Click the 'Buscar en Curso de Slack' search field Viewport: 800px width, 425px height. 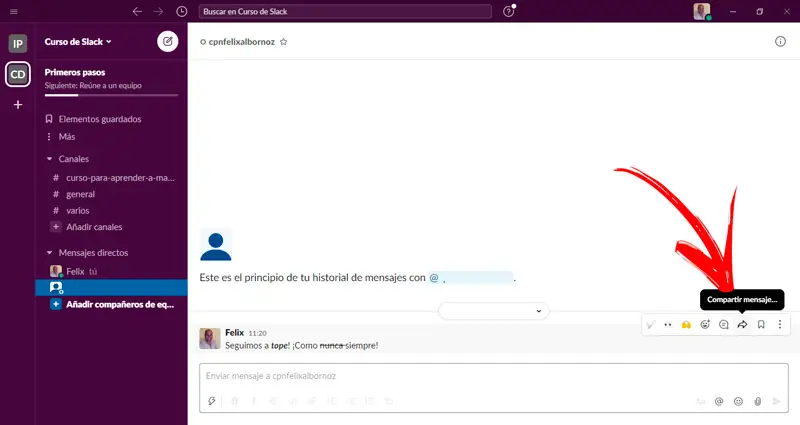pyautogui.click(x=345, y=11)
